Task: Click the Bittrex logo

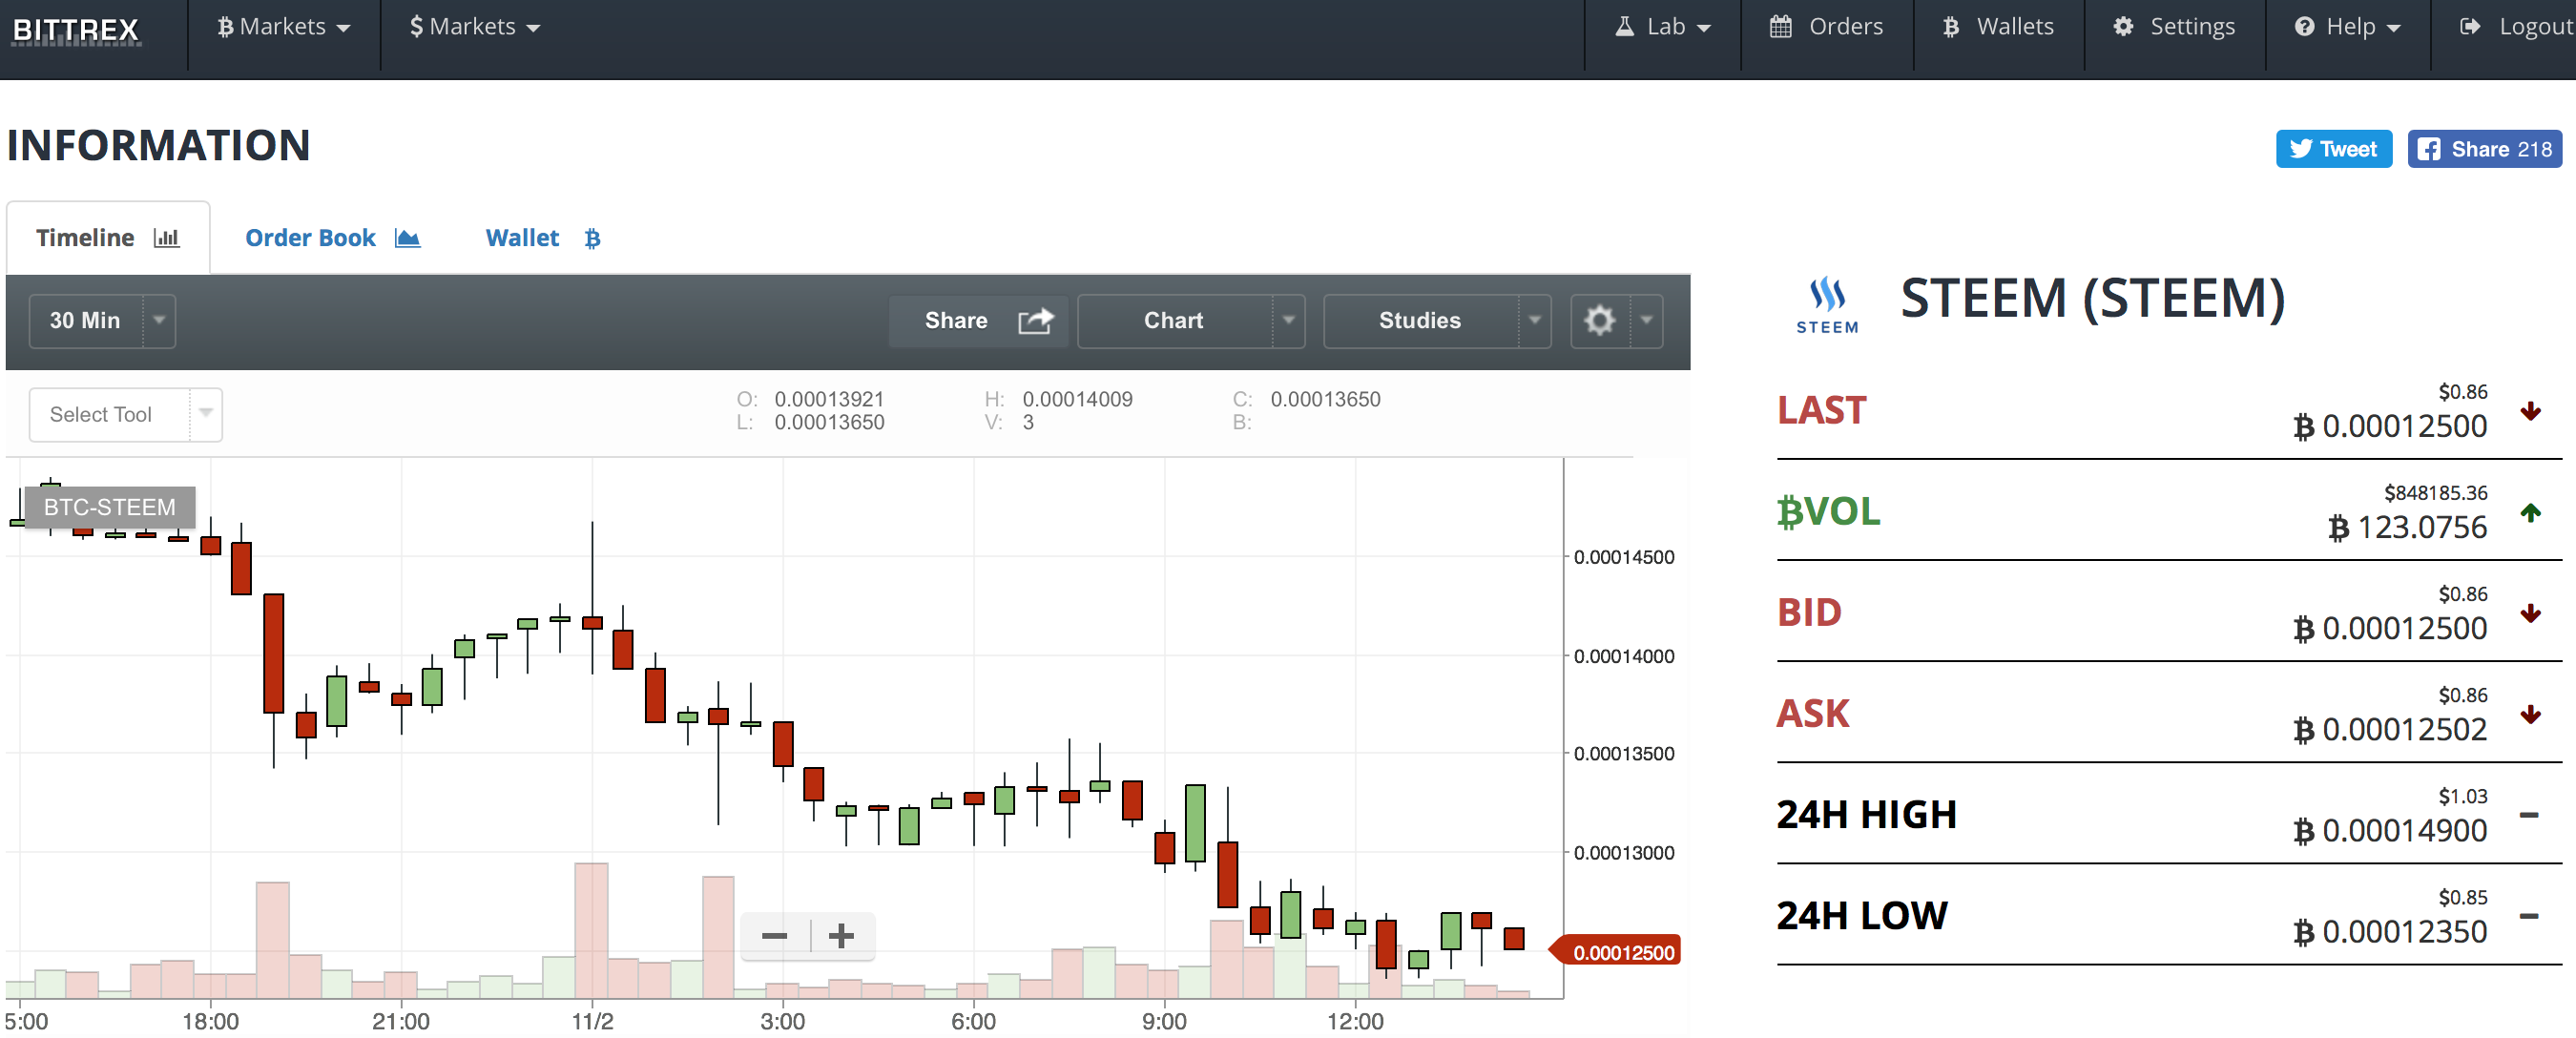Action: coord(76,29)
